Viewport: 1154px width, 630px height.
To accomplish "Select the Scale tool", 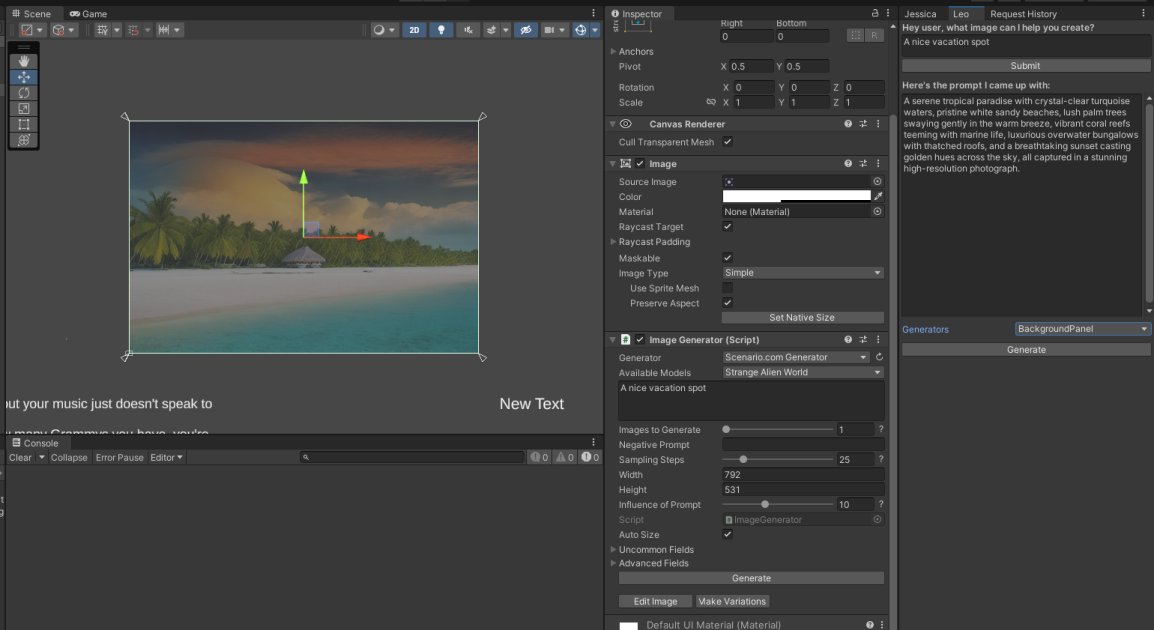I will pyautogui.click(x=24, y=109).
